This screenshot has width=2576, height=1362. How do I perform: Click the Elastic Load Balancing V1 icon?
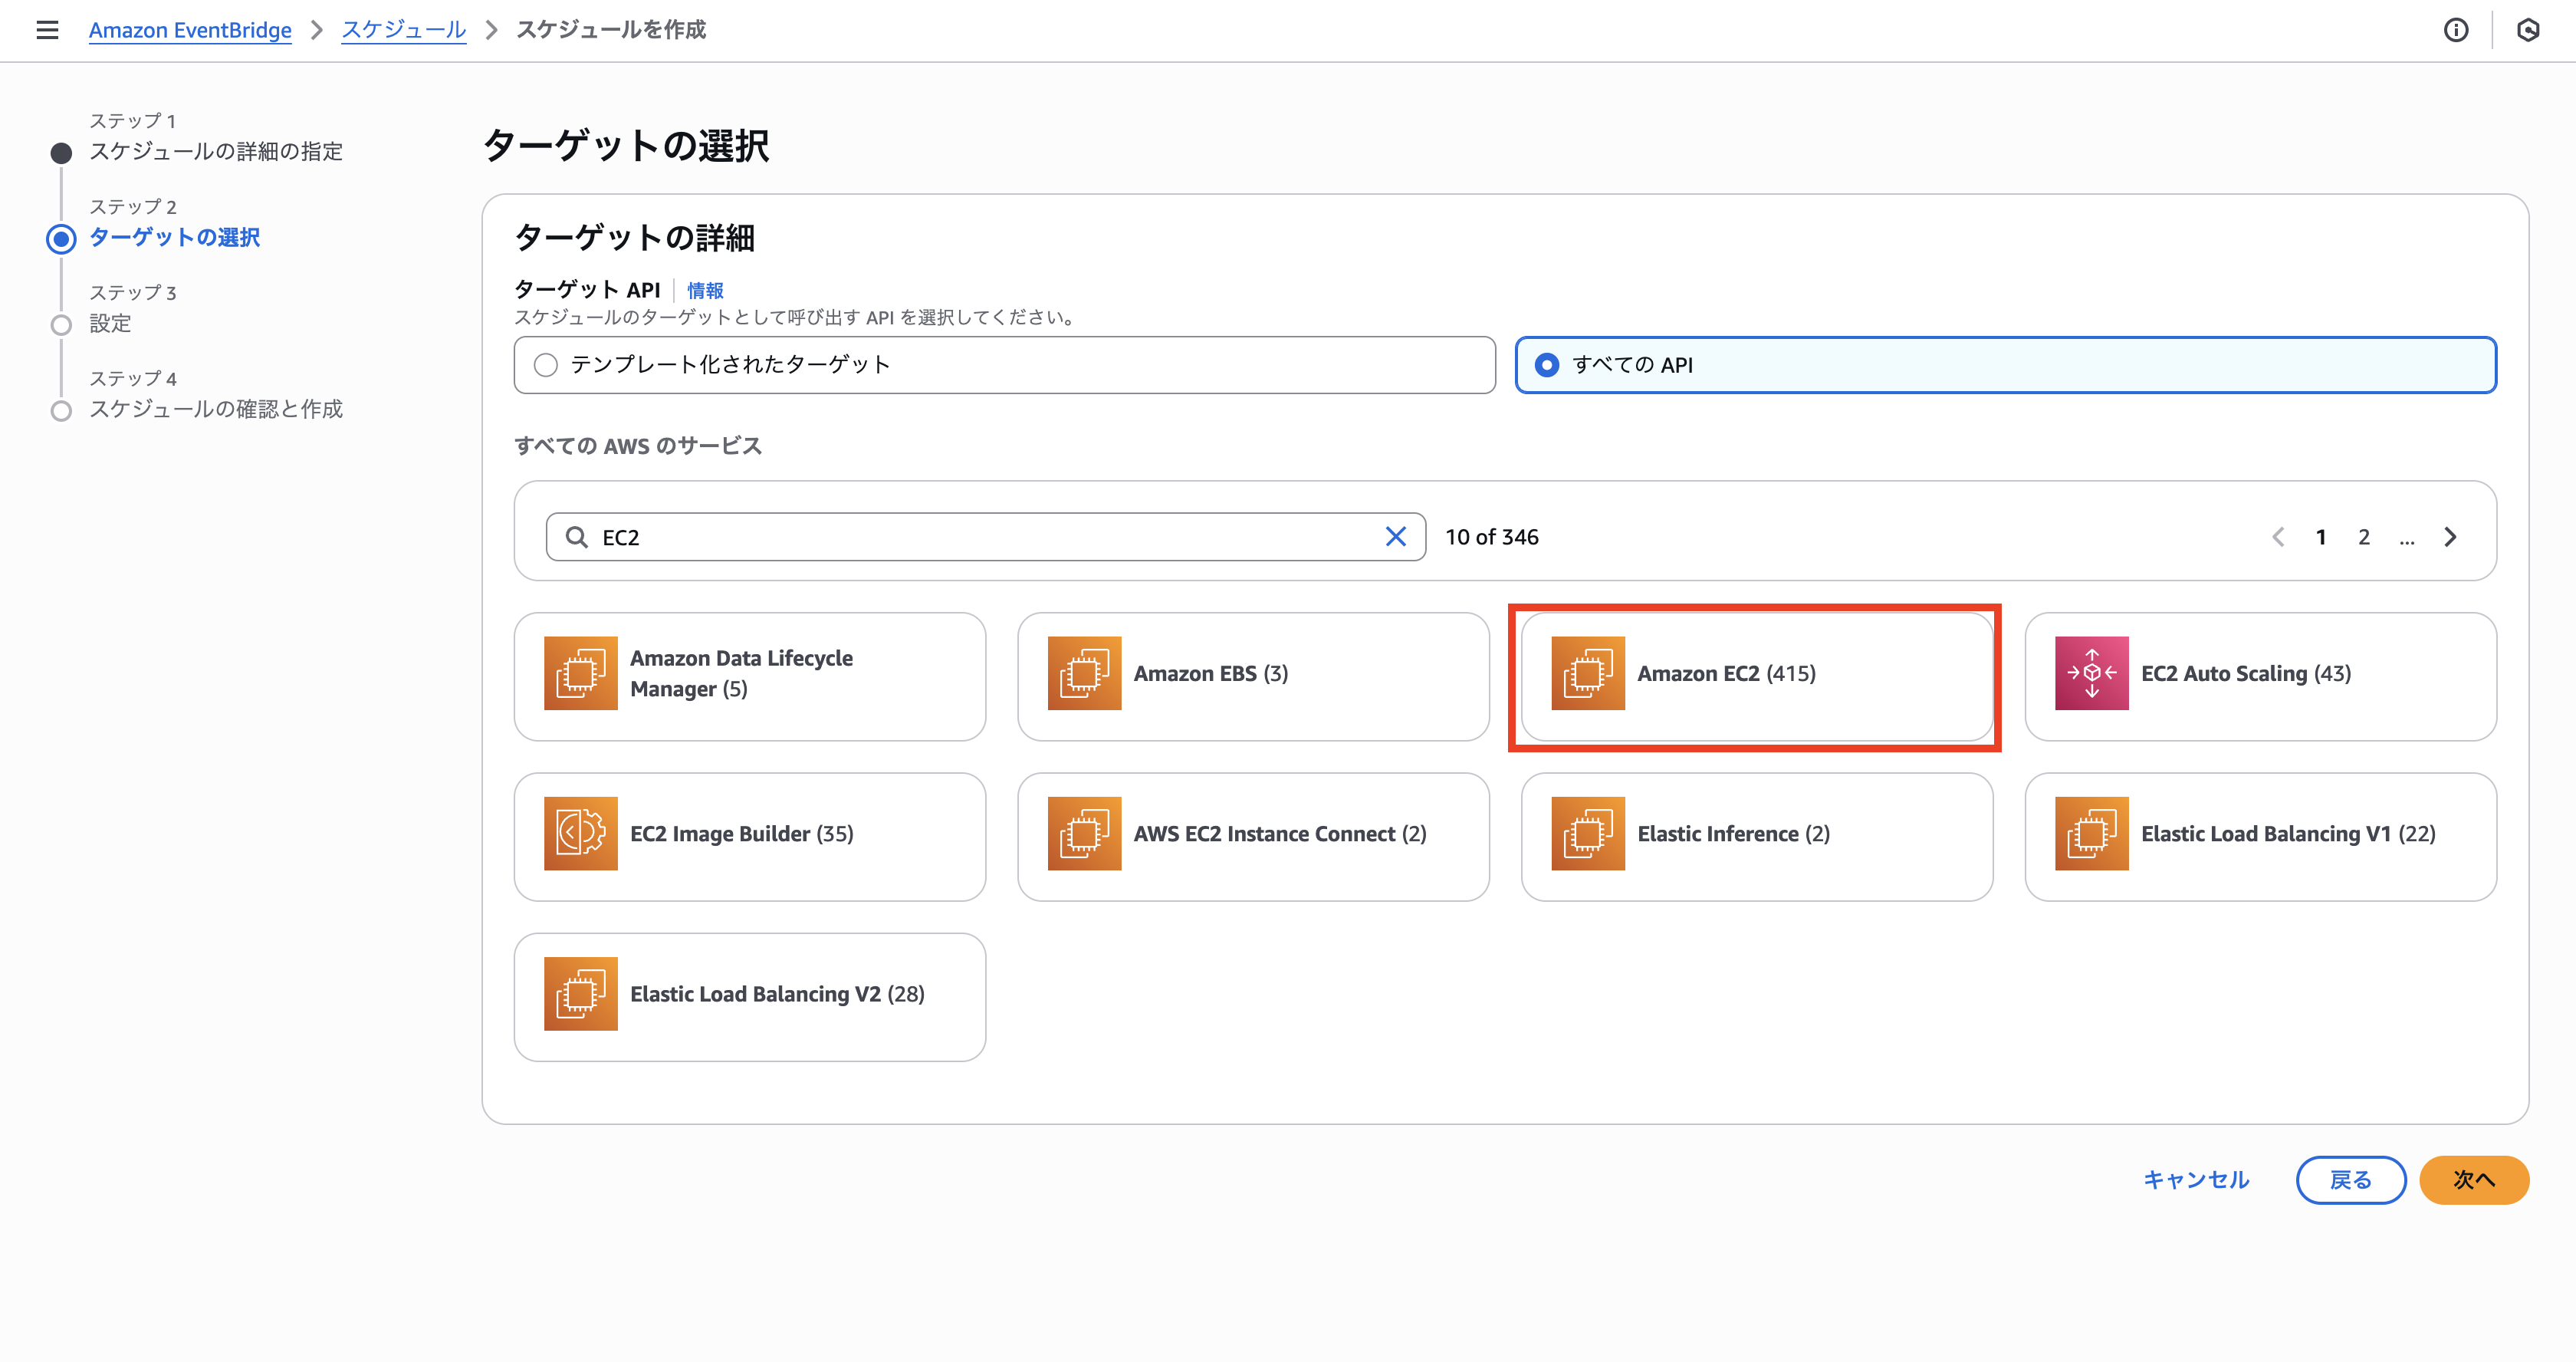[x=2092, y=833]
